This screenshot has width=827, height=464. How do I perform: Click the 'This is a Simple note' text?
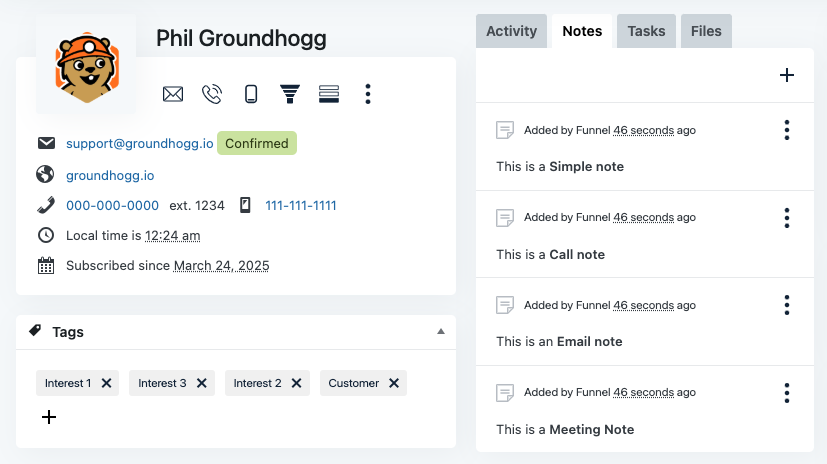click(560, 167)
